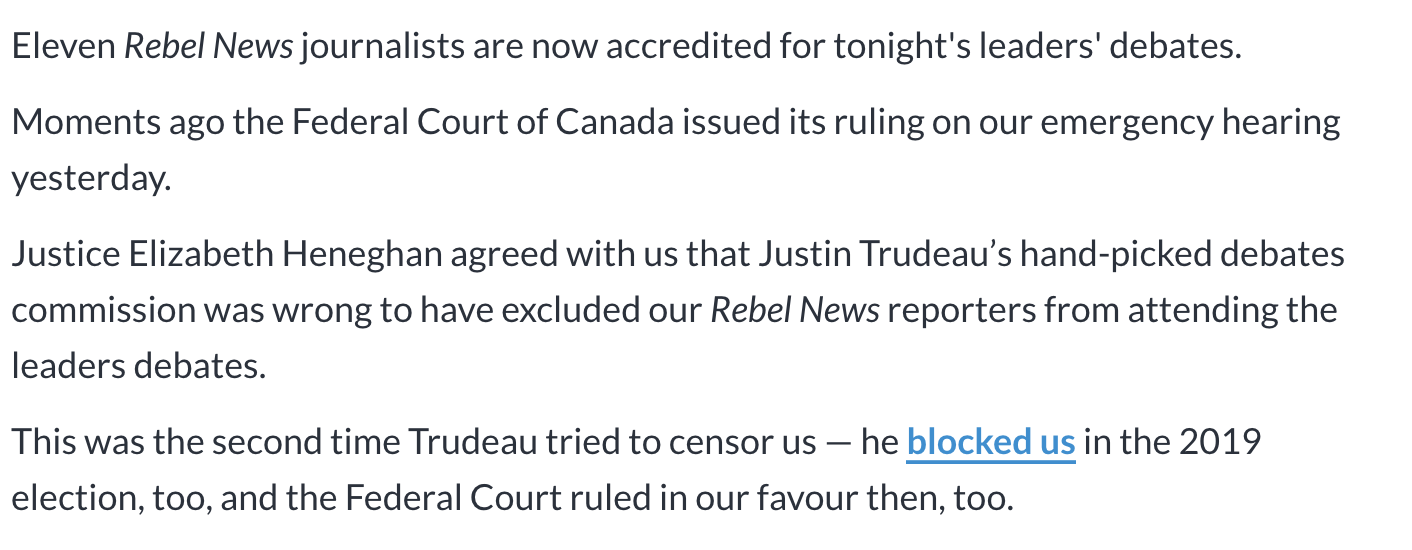Viewport: 1412px width, 550px height.
Task: Open the 'blocked us' hyperlink
Action: [x=990, y=442]
